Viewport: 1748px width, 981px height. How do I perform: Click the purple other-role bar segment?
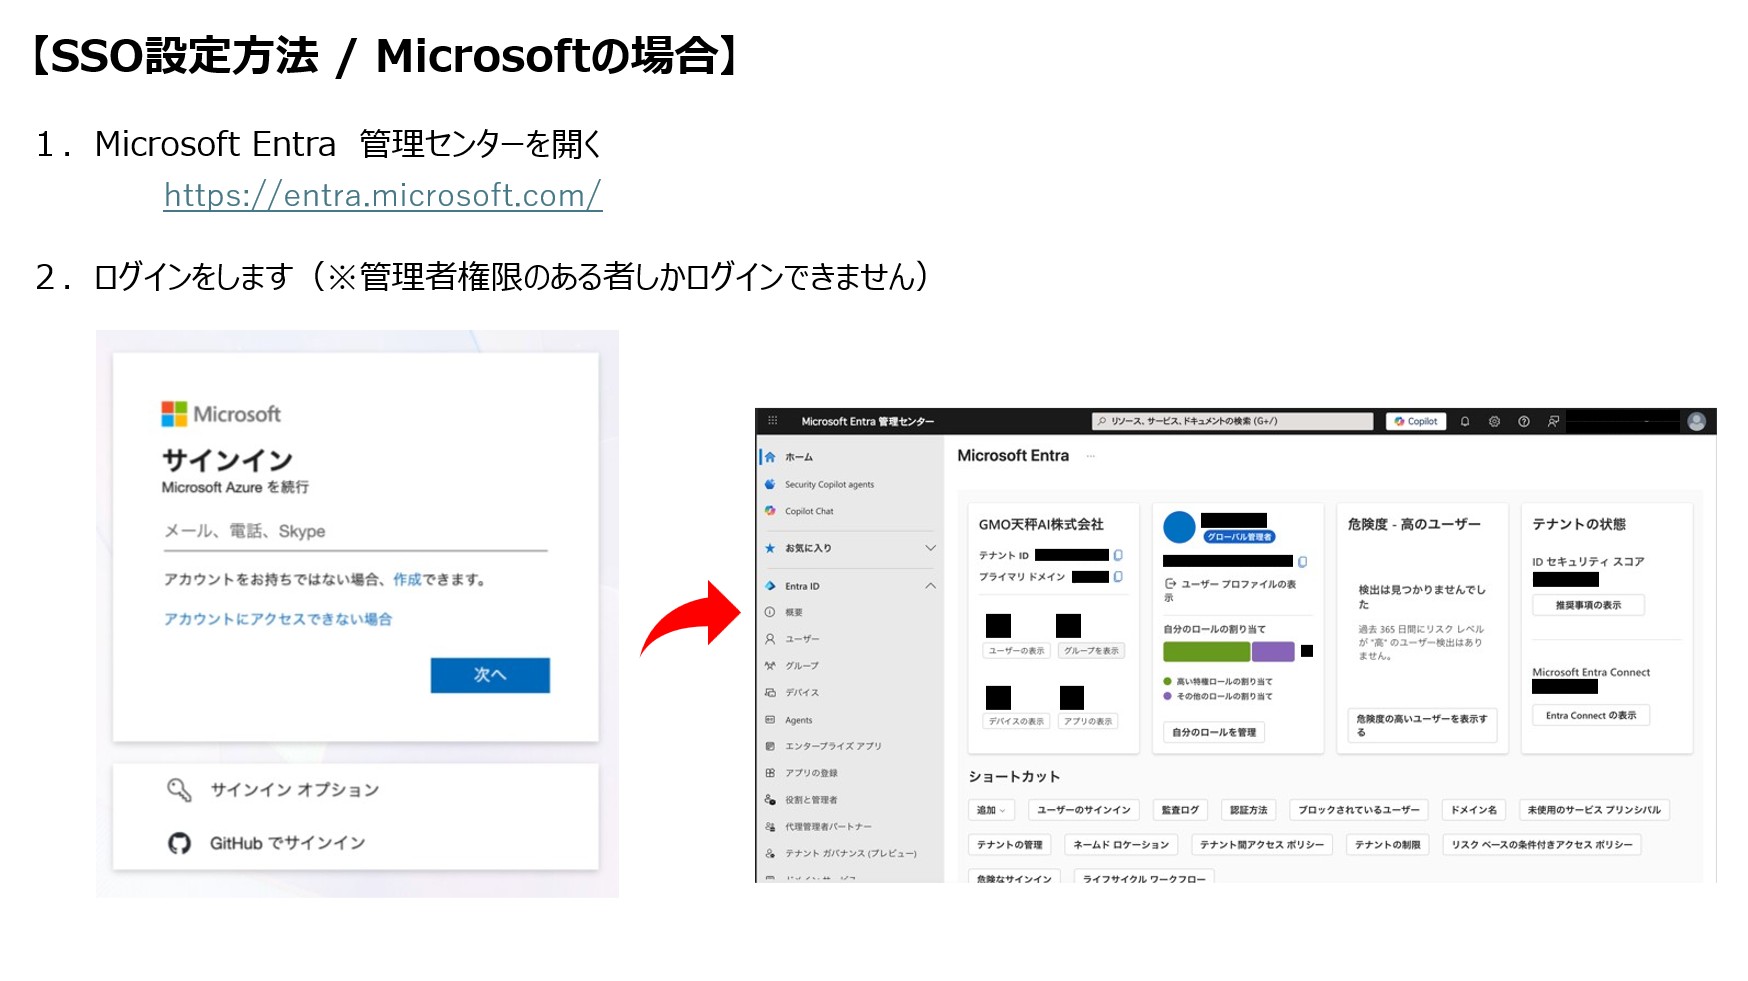click(1273, 652)
